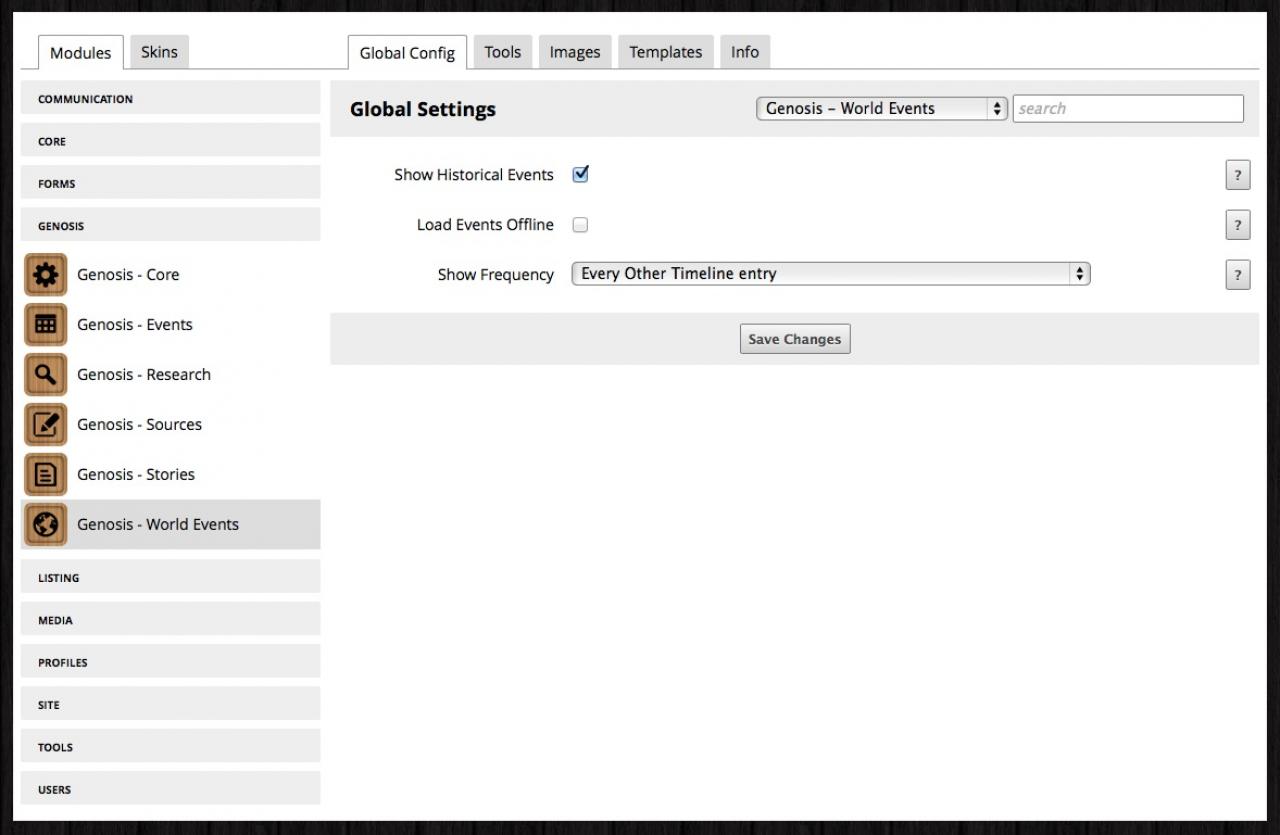Switch to the Skins tab

159,52
